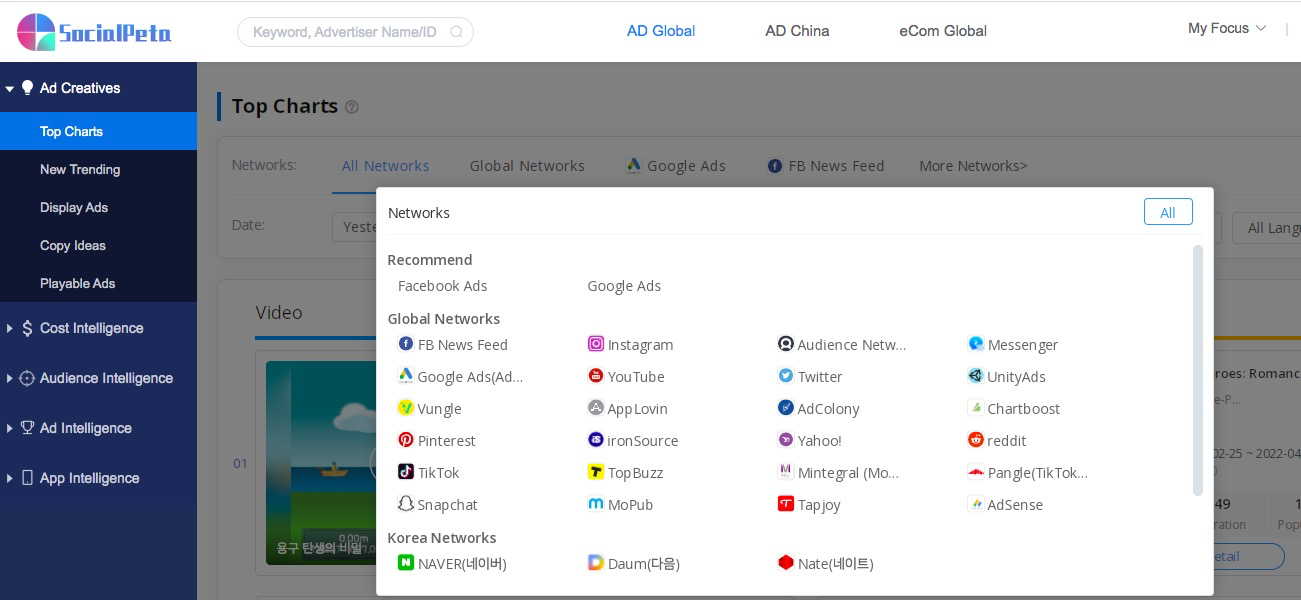Open New Trending in the sidebar
The image size is (1301, 600).
(80, 170)
